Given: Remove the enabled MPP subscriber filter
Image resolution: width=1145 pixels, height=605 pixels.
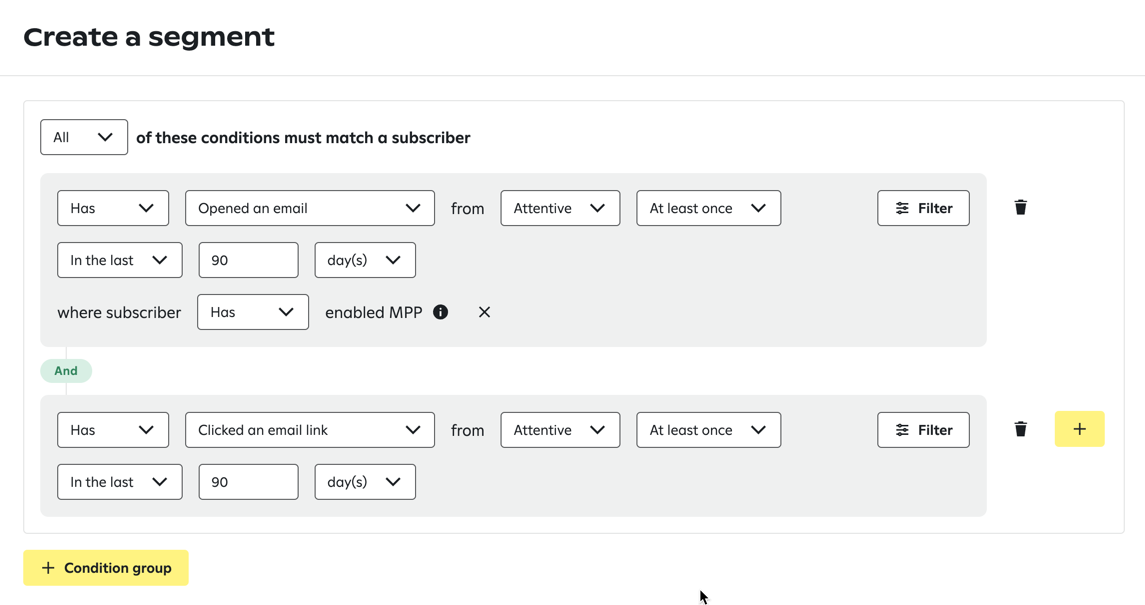Looking at the screenshot, I should (484, 311).
